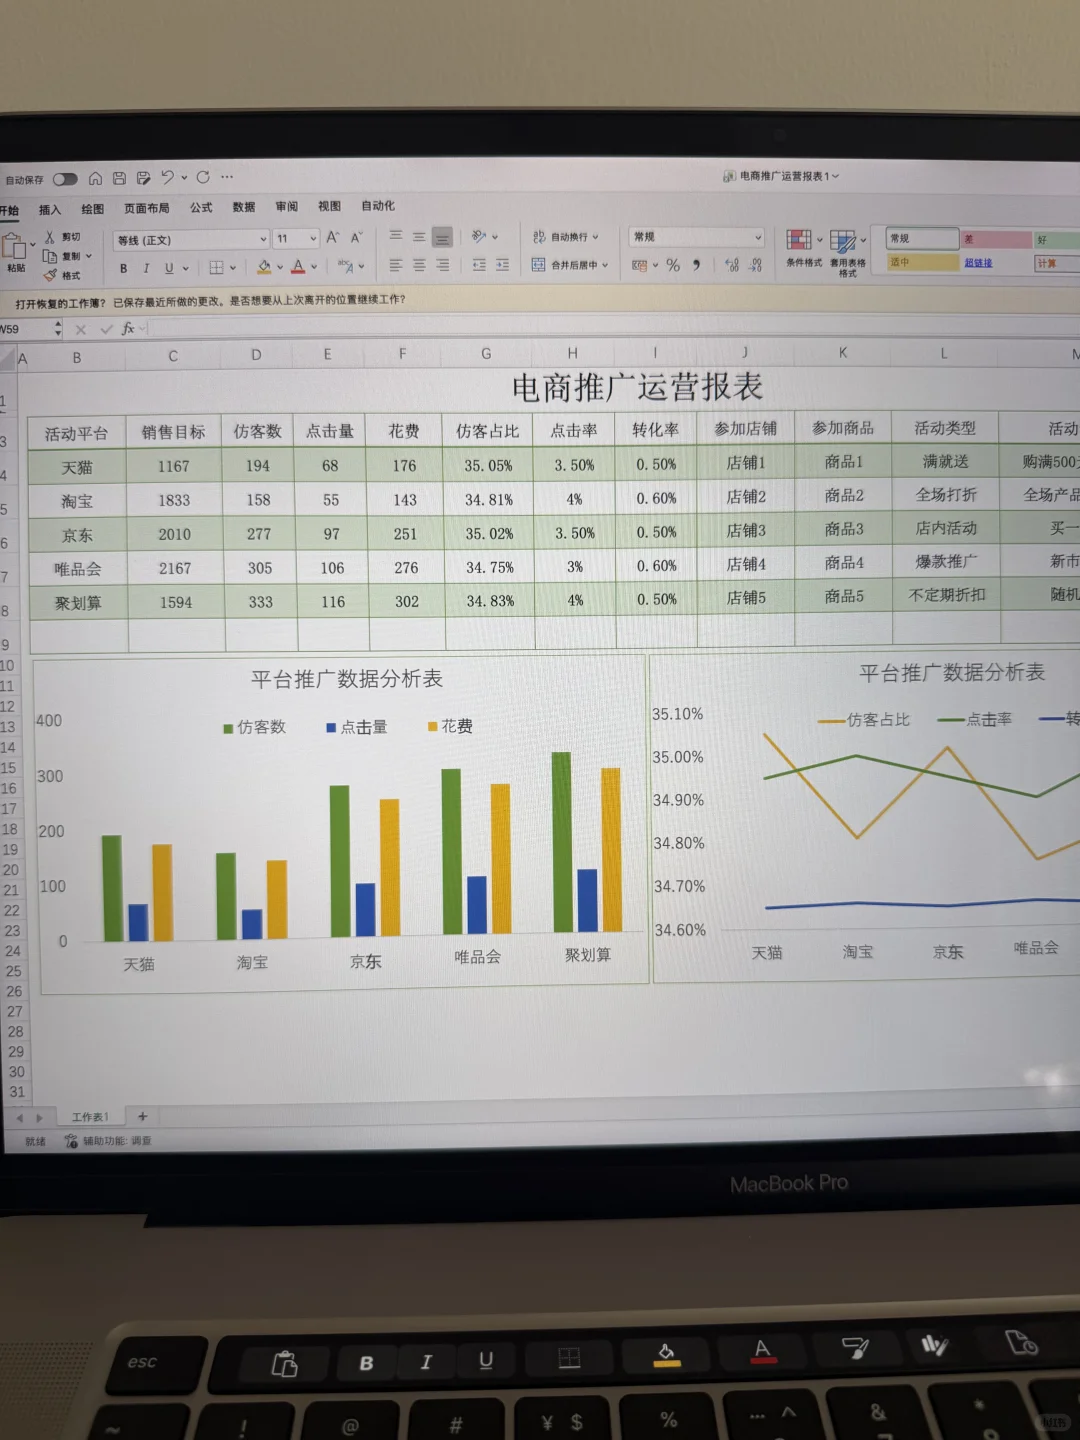
Task: Toggle the 自动保存 (AutoSave) switch
Action: 66,178
